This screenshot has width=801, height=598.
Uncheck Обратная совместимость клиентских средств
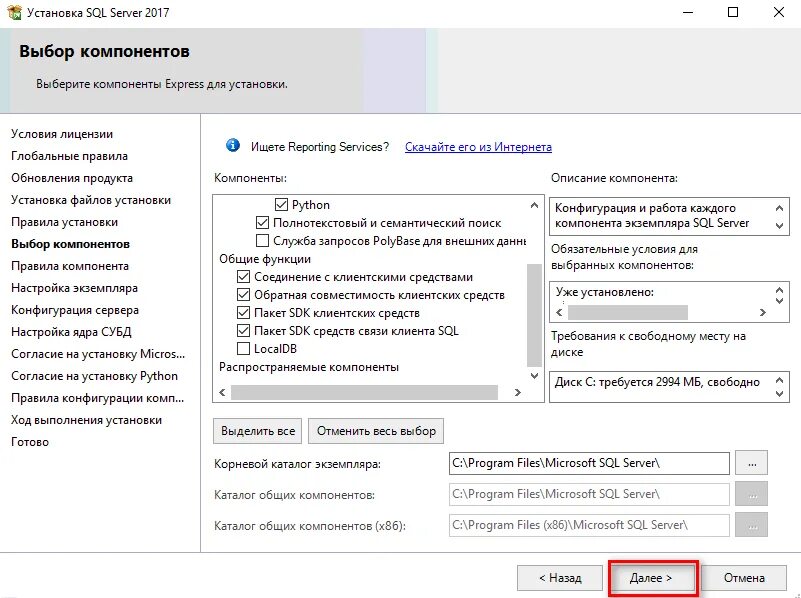click(x=243, y=295)
